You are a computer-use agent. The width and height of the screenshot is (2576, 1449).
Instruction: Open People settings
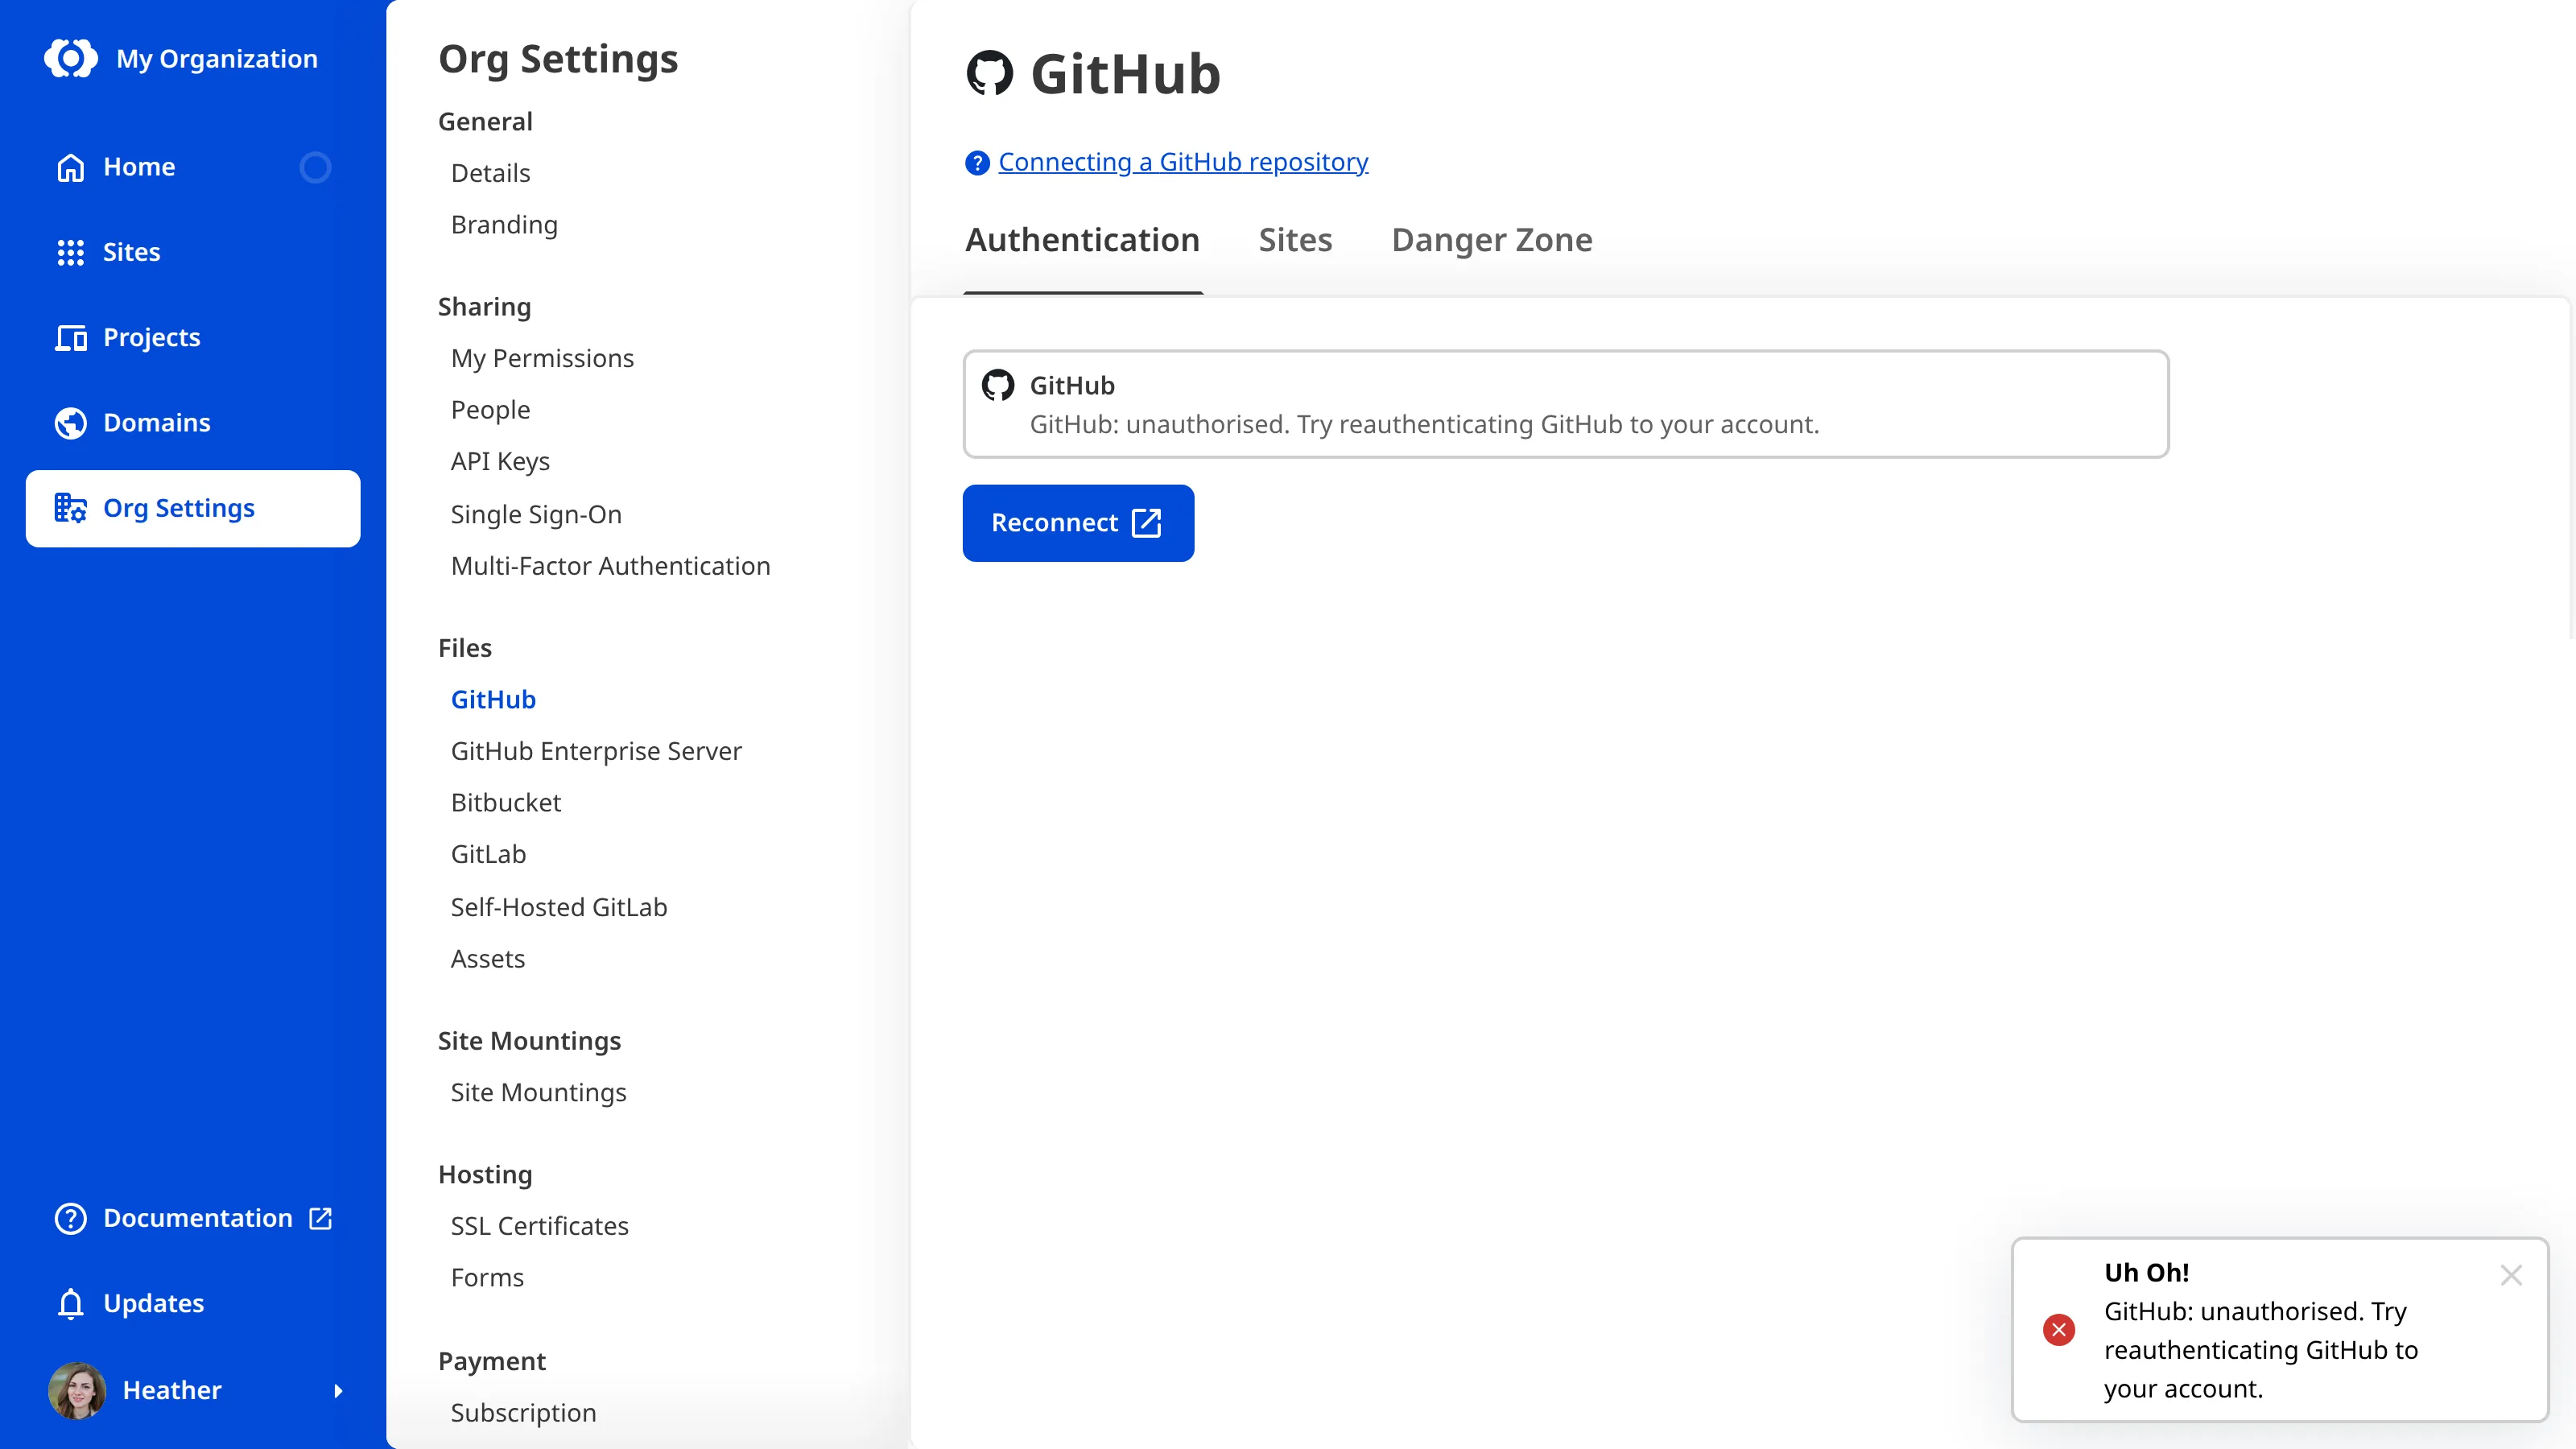pos(490,410)
